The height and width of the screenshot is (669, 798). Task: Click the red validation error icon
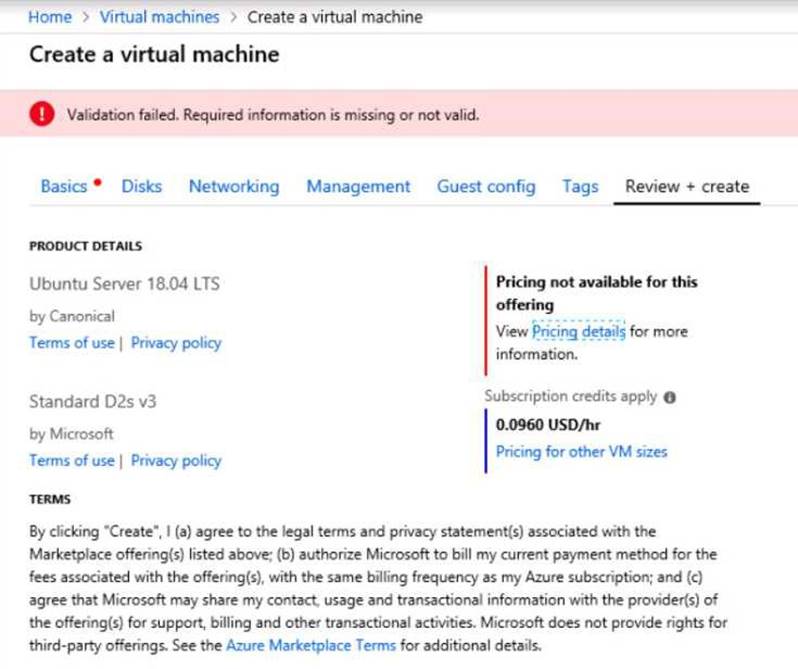pyautogui.click(x=42, y=113)
